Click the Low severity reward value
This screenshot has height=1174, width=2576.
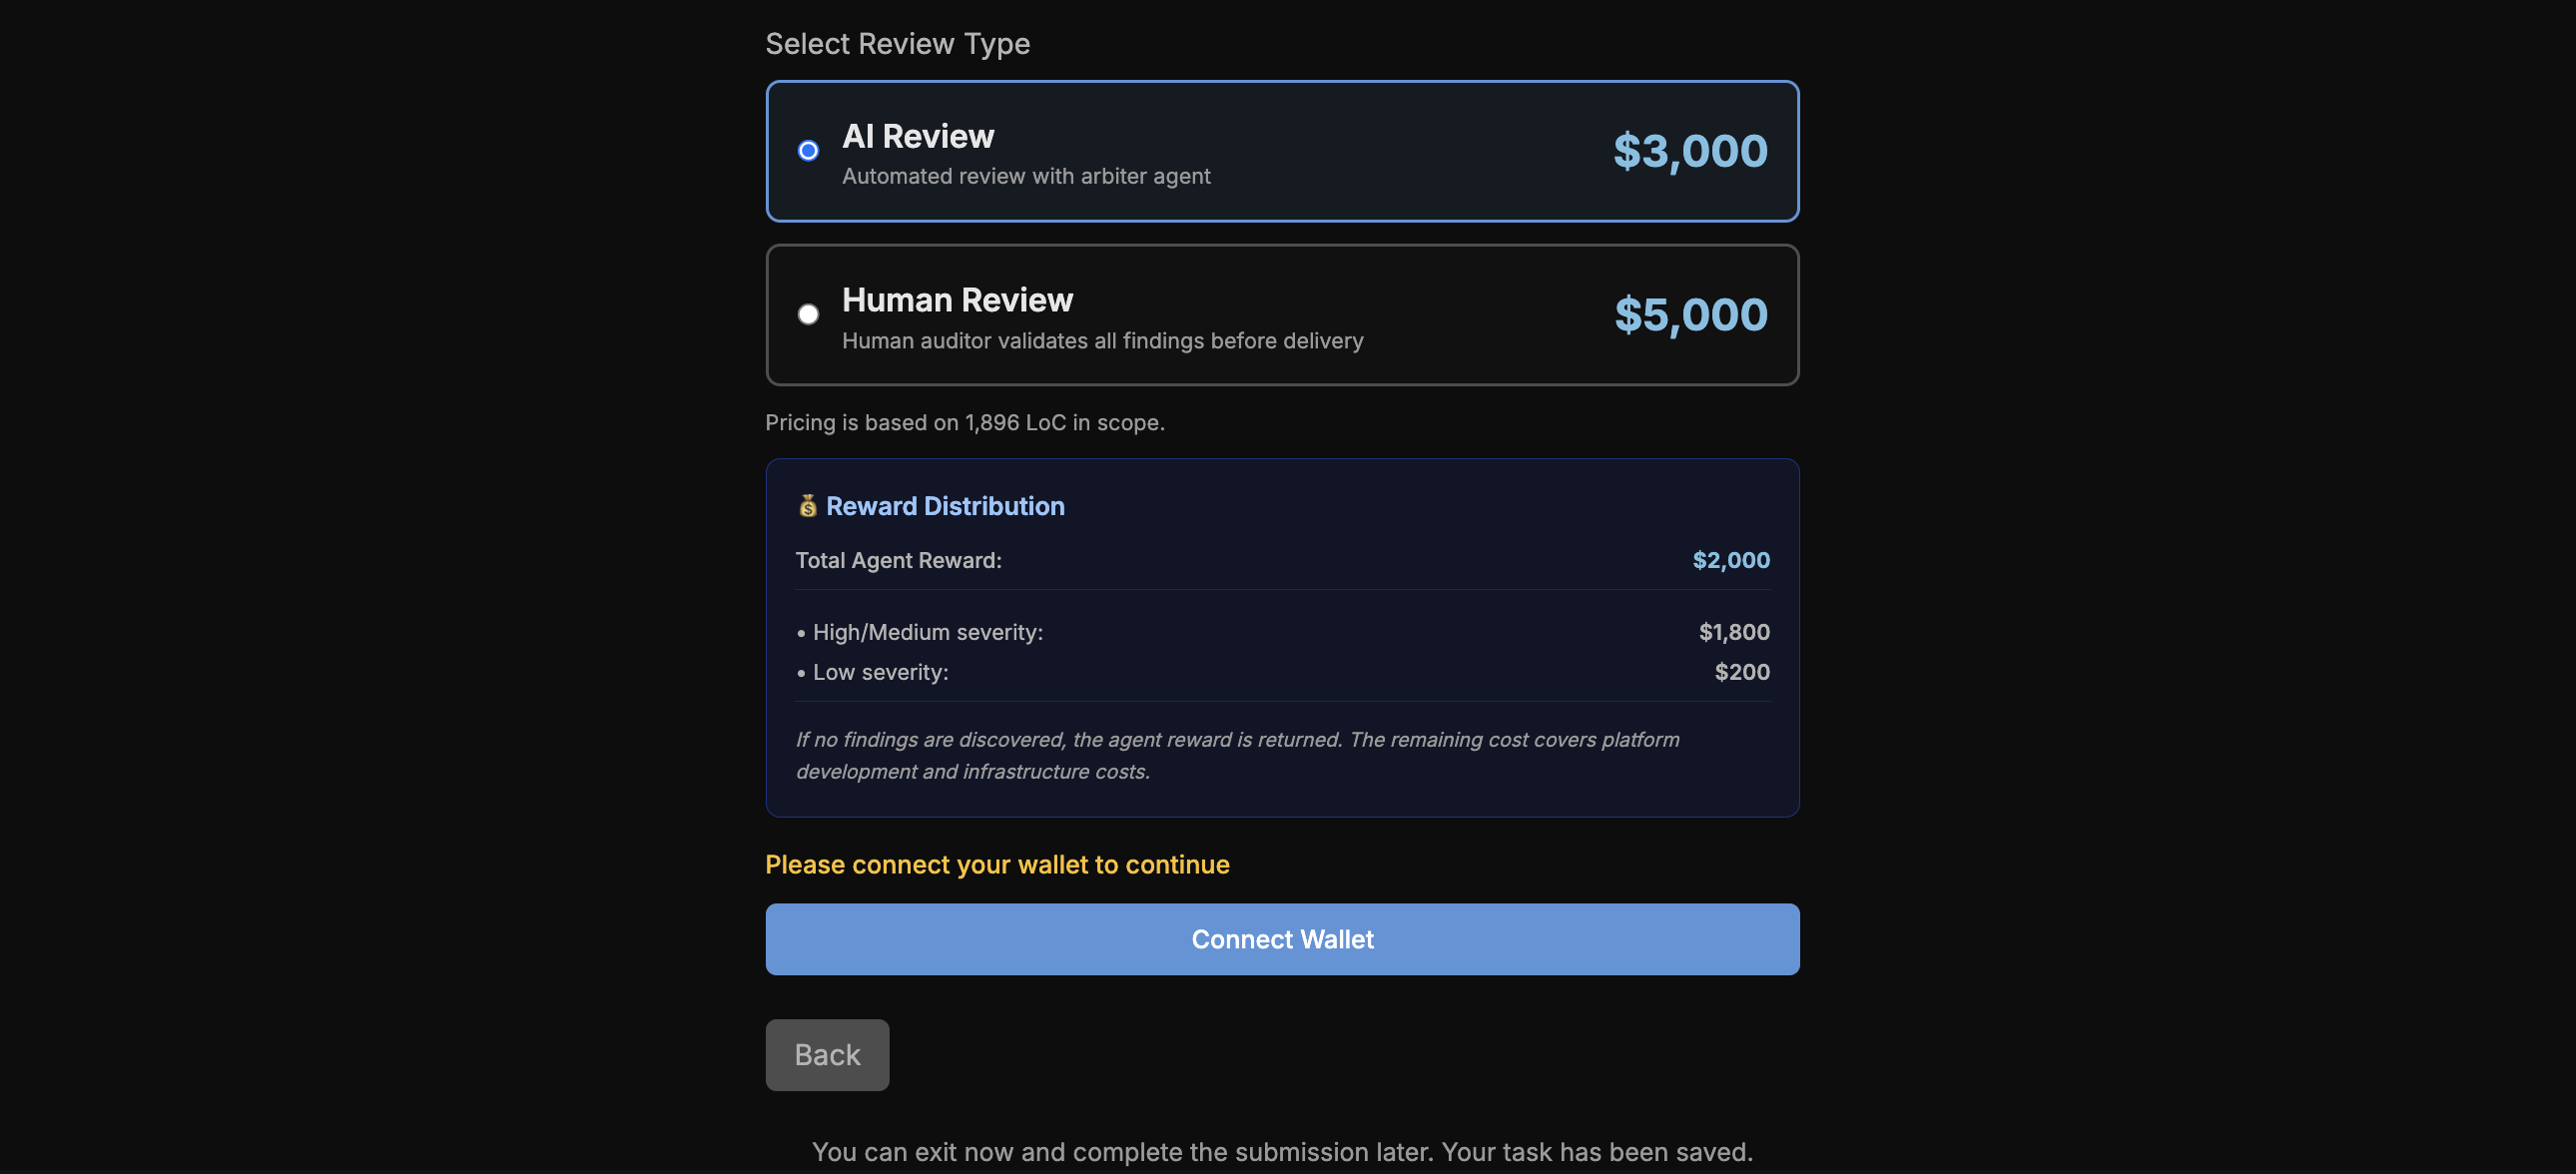tap(1741, 671)
